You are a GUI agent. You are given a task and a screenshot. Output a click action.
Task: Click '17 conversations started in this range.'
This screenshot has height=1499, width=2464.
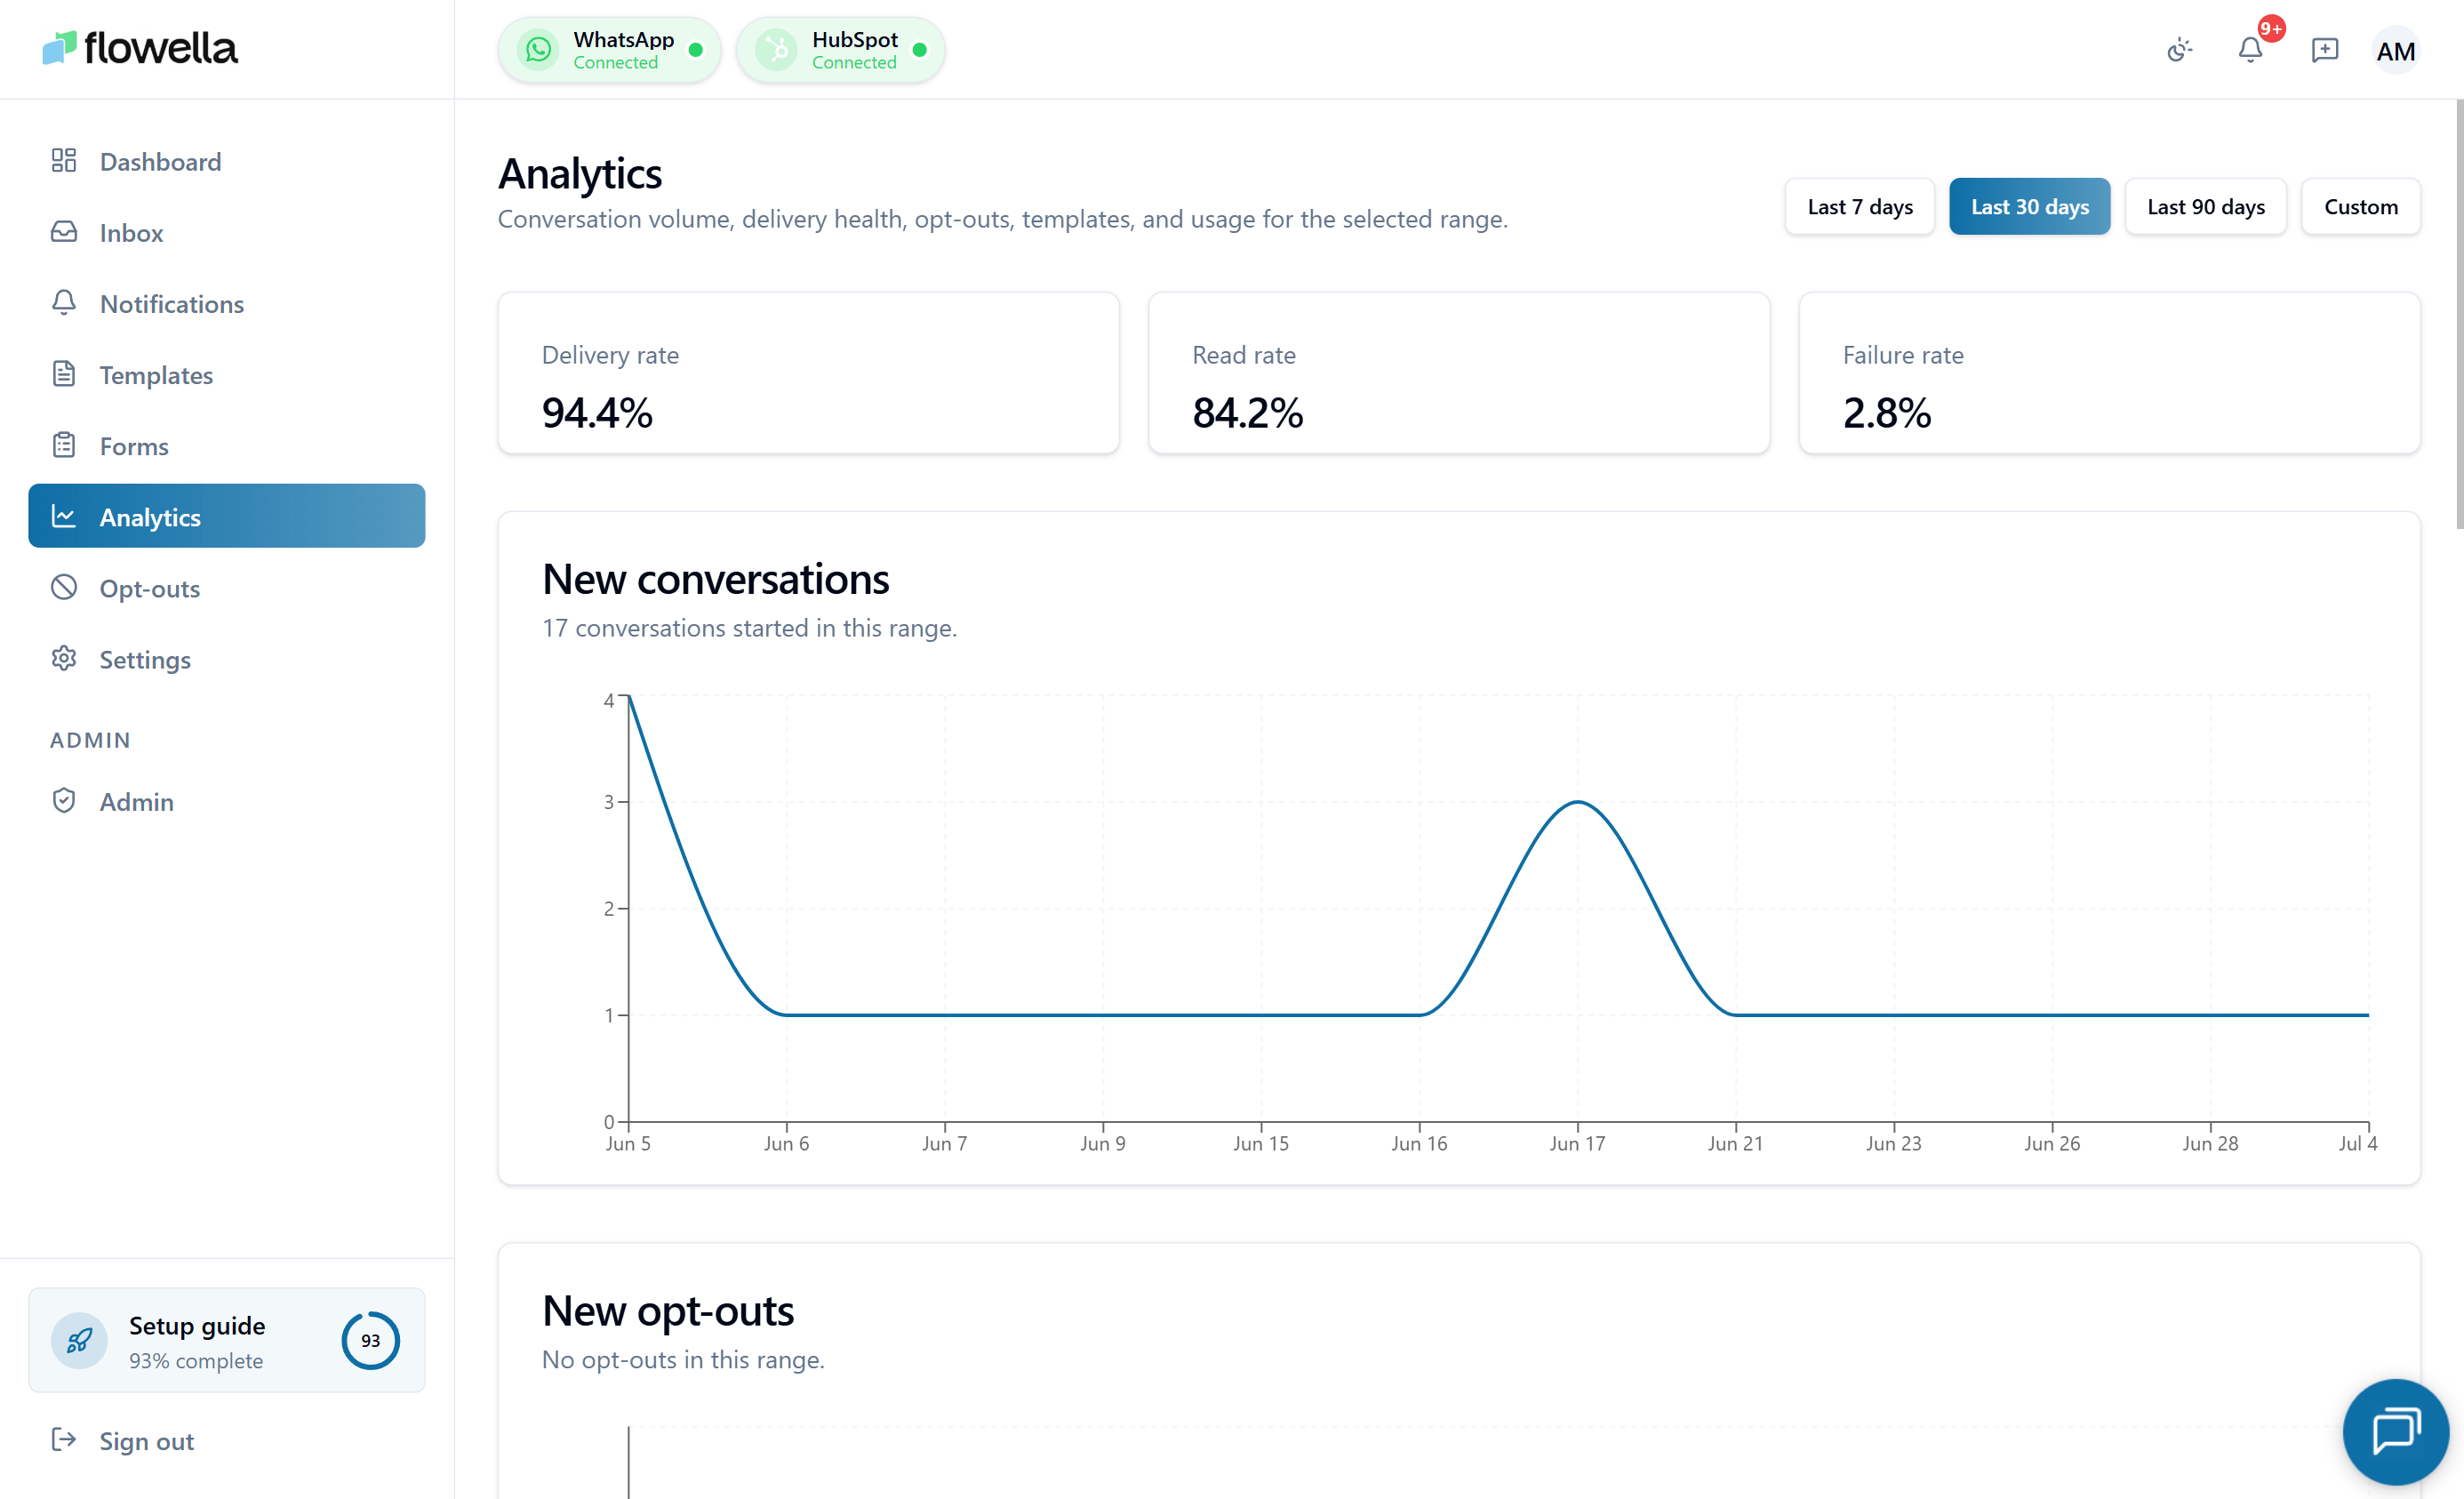coord(749,628)
